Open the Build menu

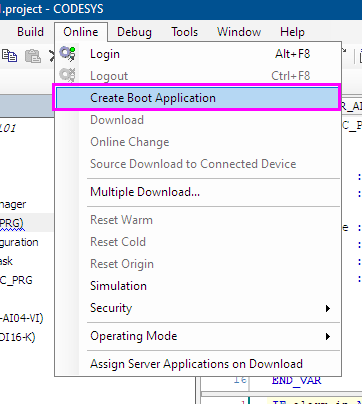point(30,32)
